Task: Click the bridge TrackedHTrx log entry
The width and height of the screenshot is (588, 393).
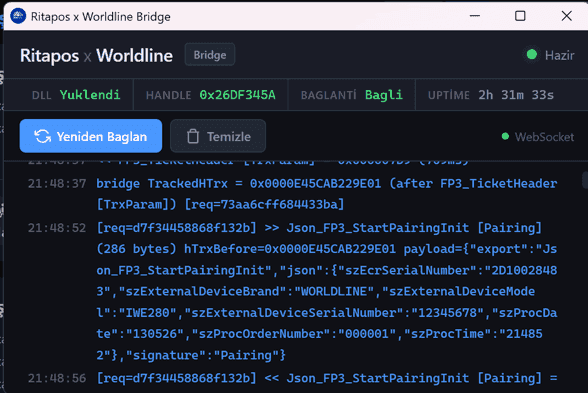Action: click(x=327, y=194)
